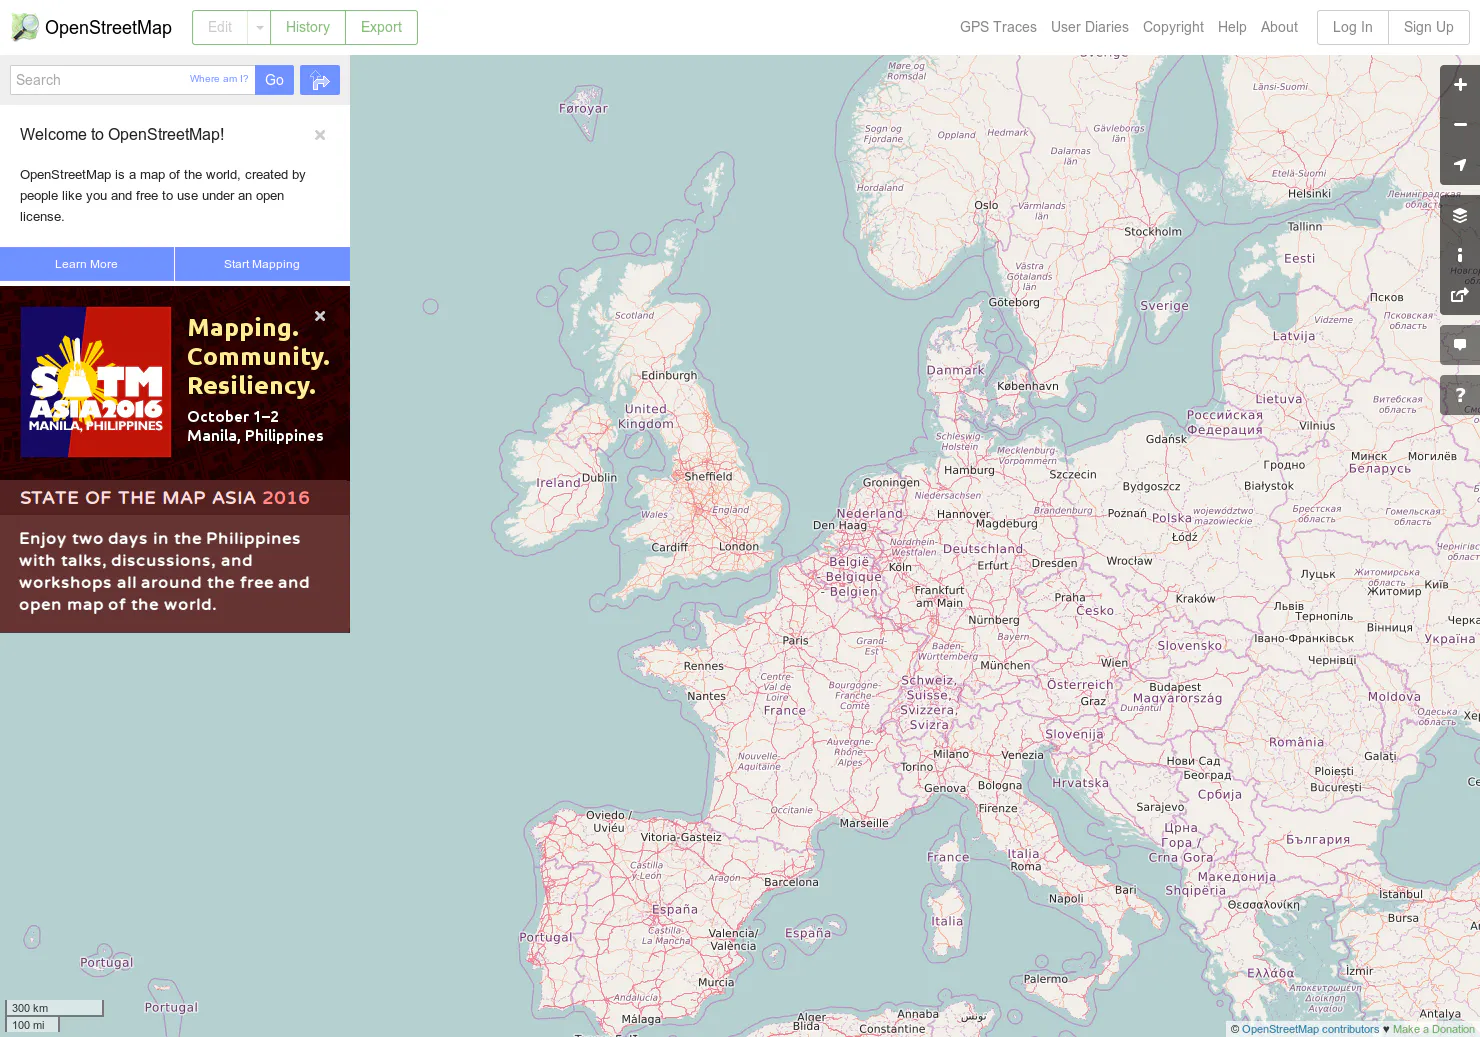Click the Go search button
The width and height of the screenshot is (1480, 1037).
pos(274,80)
